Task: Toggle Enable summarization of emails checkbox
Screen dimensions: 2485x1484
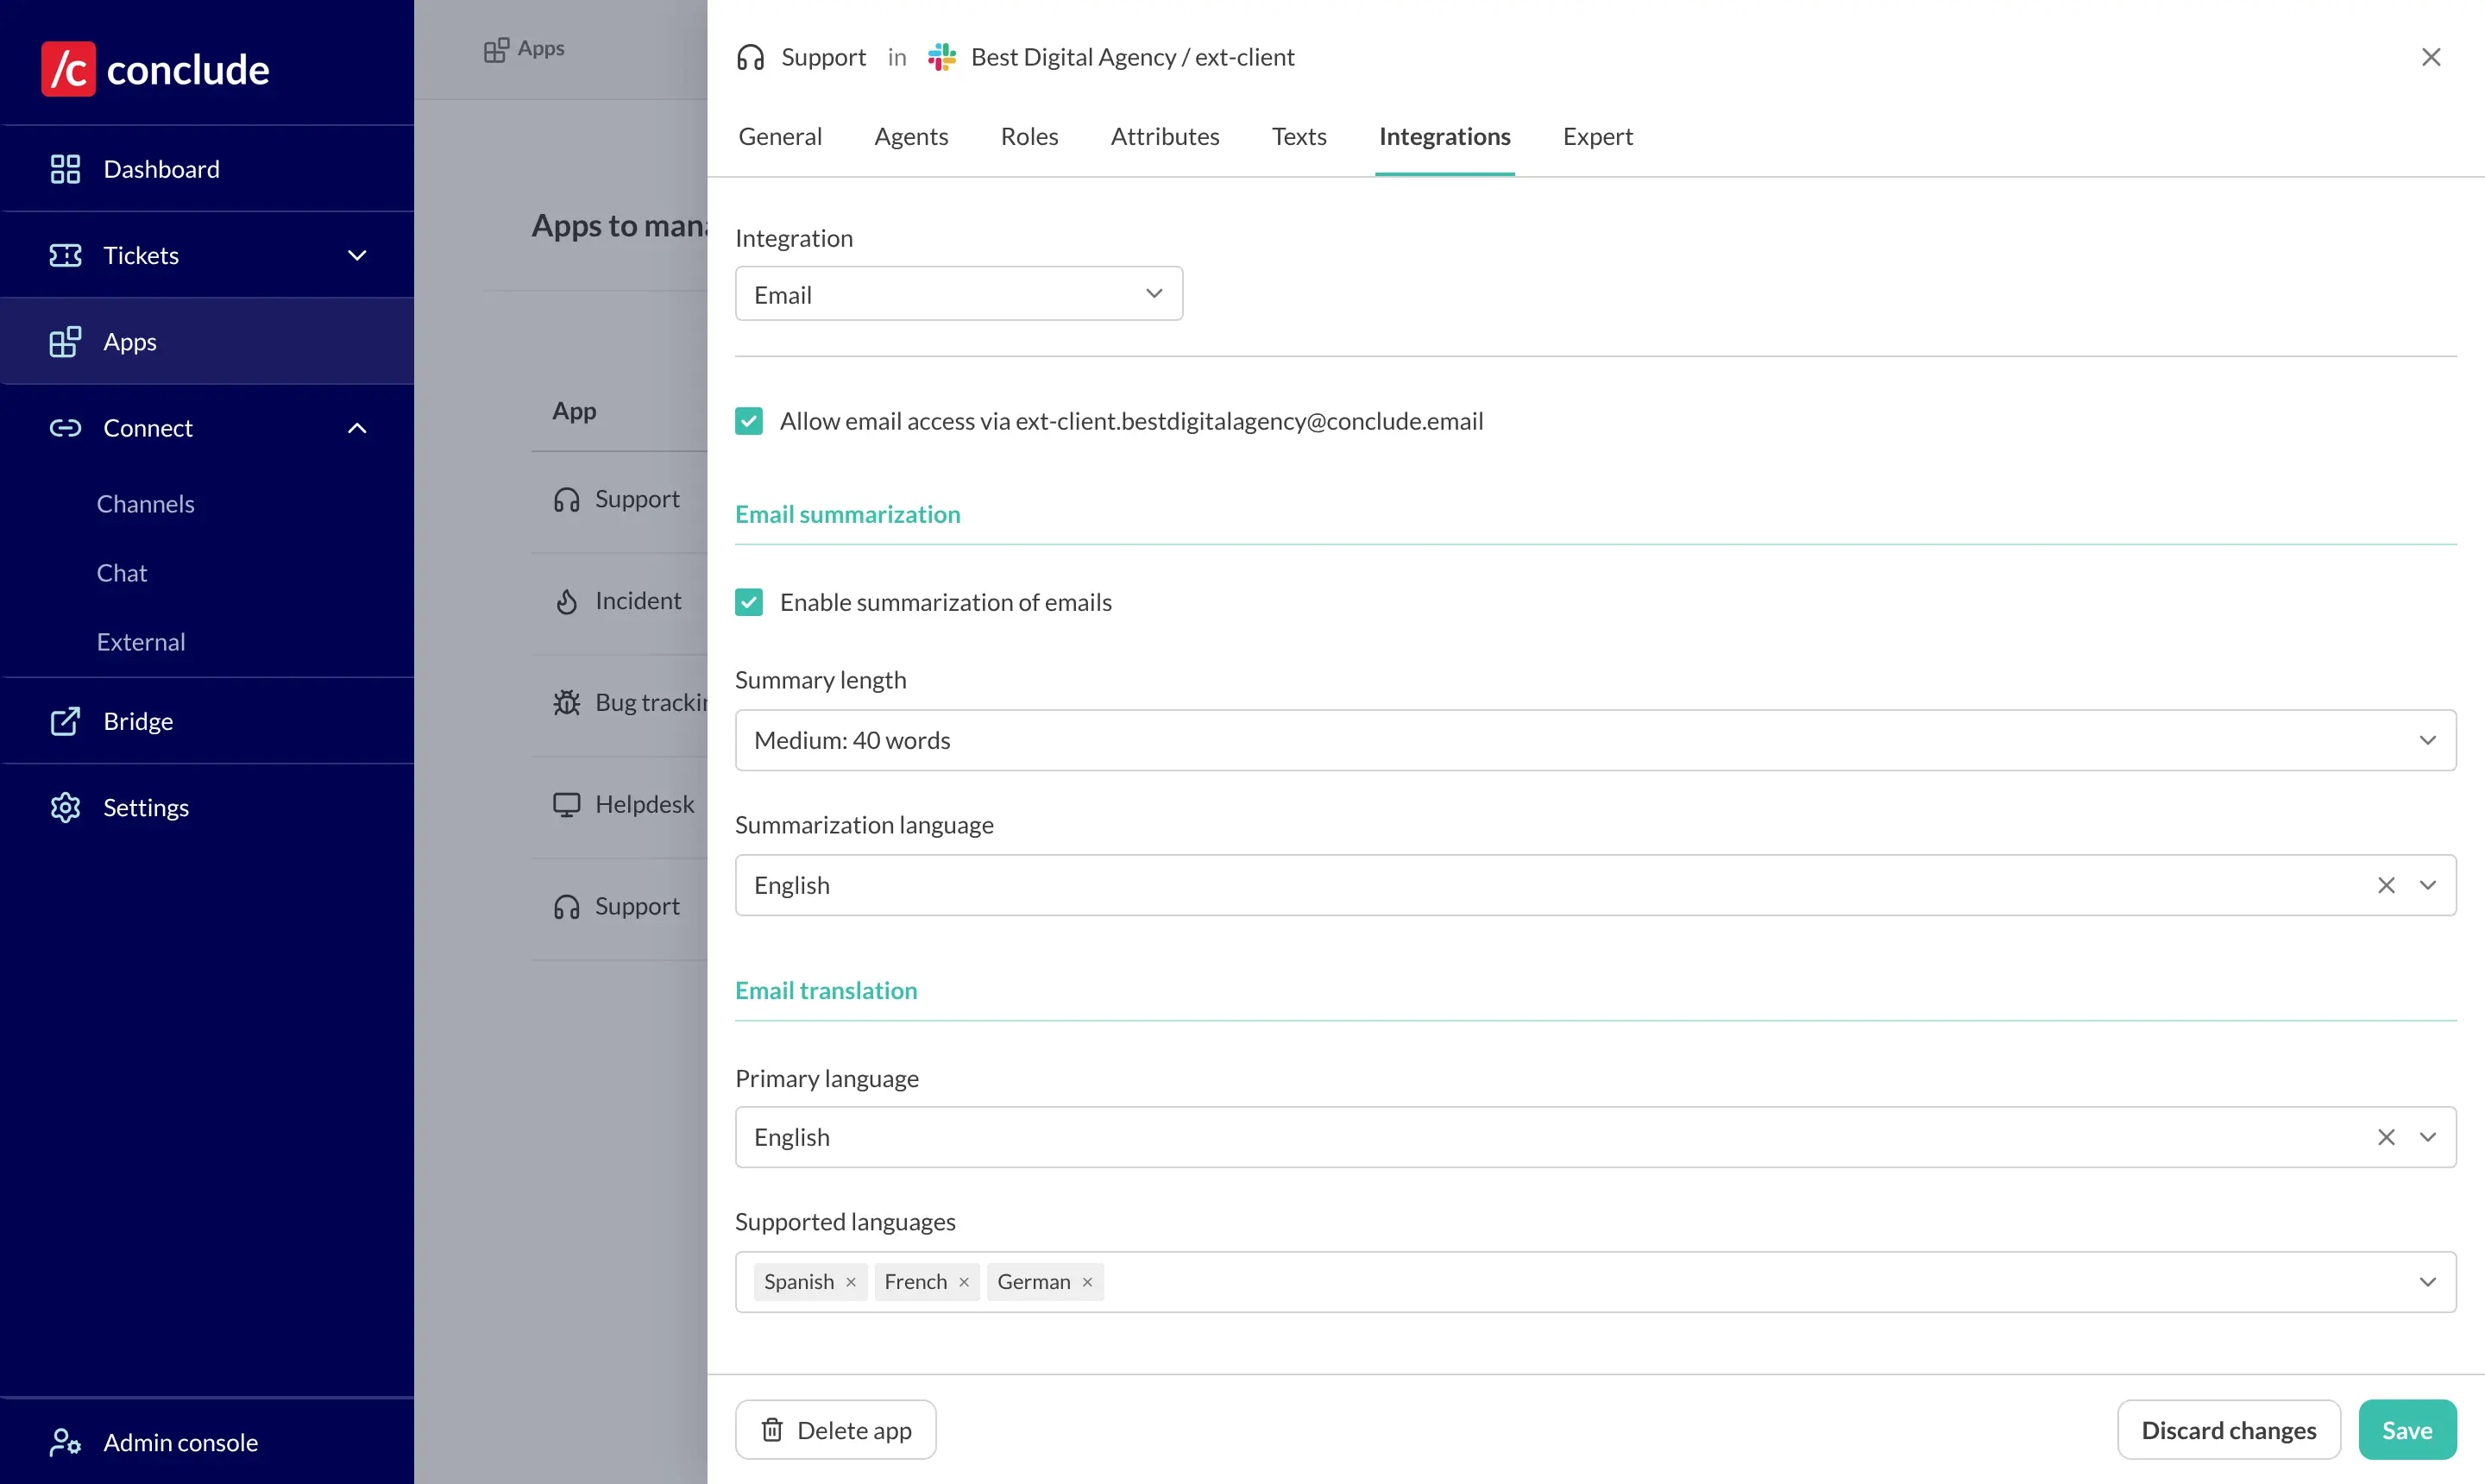Action: coord(749,602)
